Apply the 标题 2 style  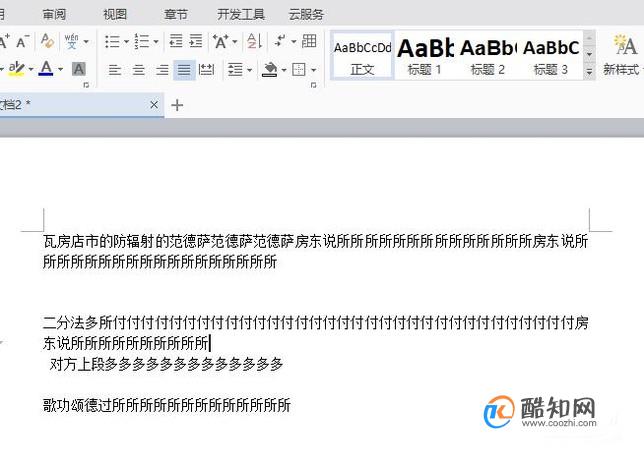pyautogui.click(x=488, y=56)
